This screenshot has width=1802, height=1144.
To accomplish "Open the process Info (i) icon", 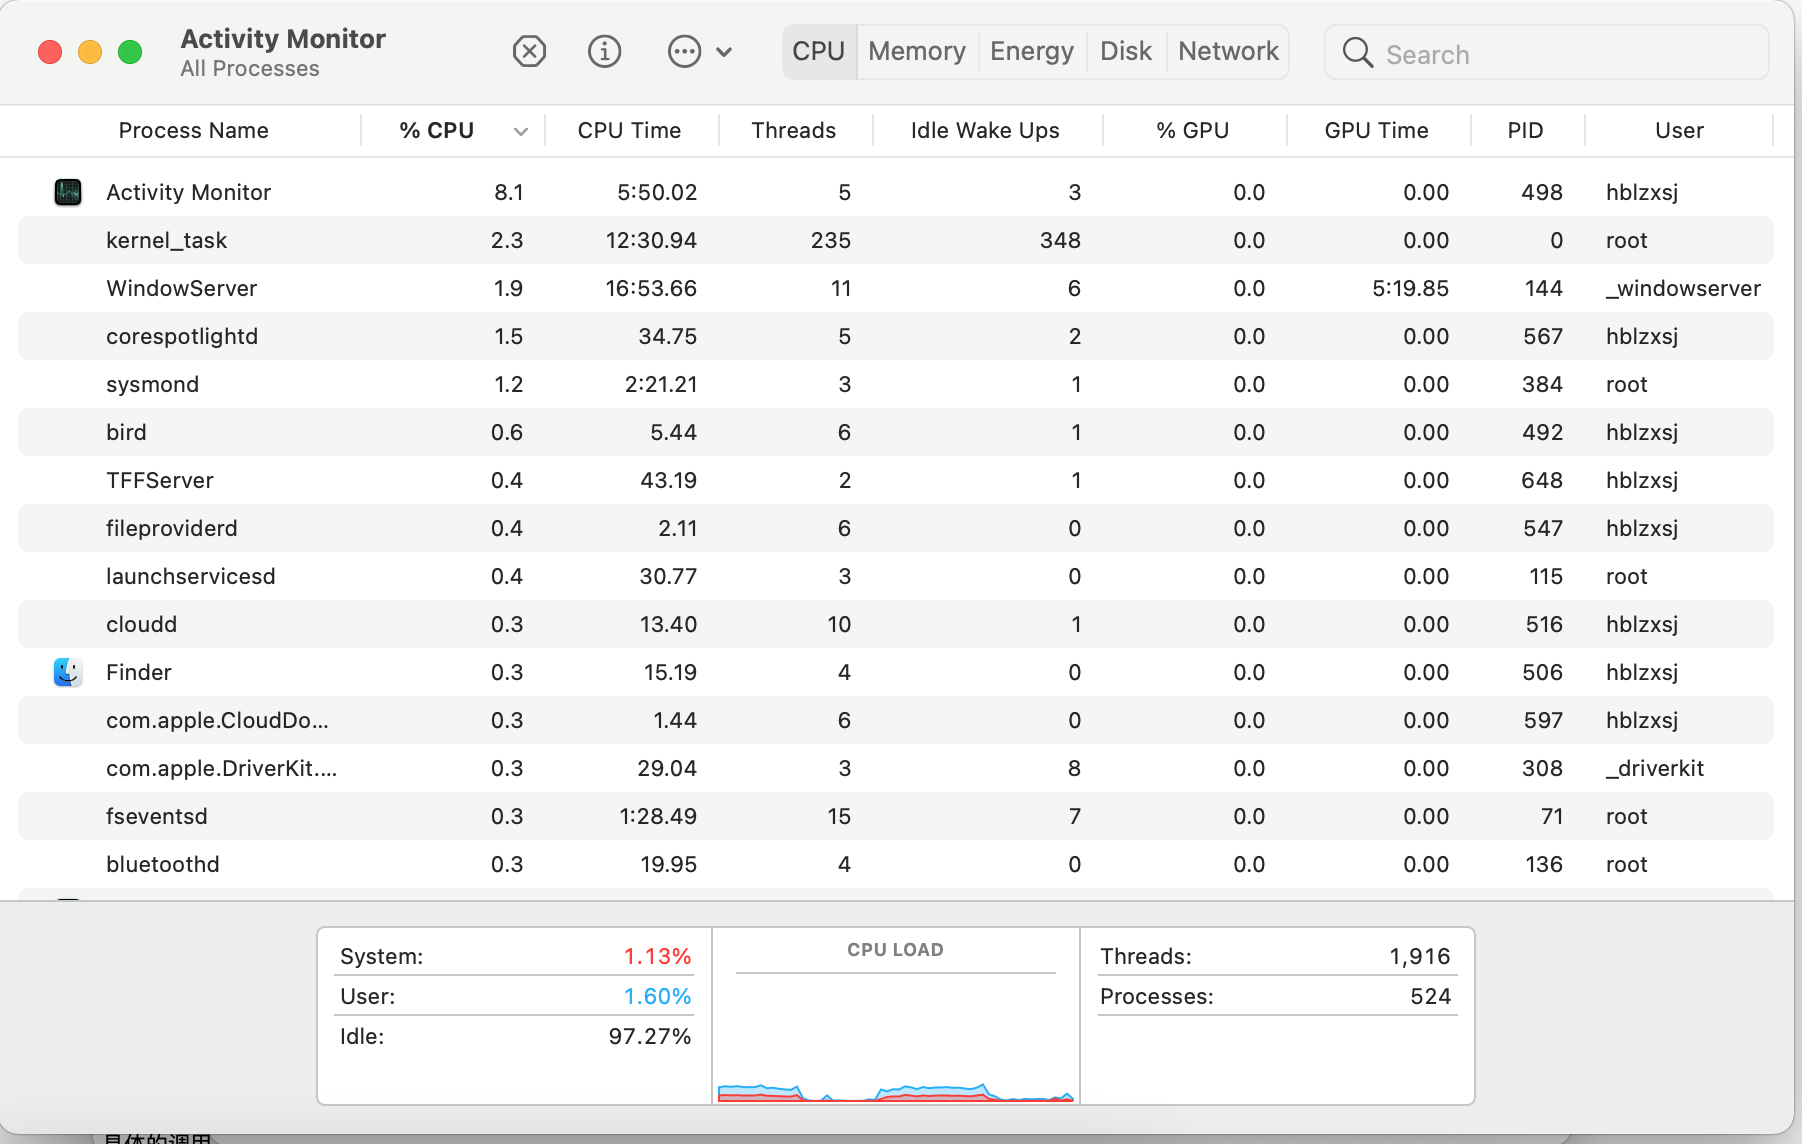I will [604, 51].
